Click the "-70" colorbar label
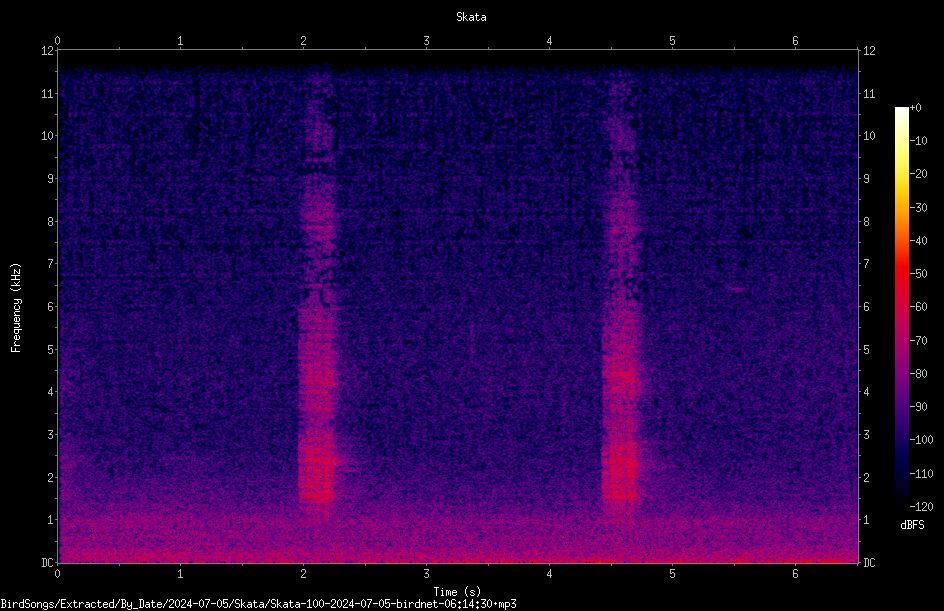 918,341
